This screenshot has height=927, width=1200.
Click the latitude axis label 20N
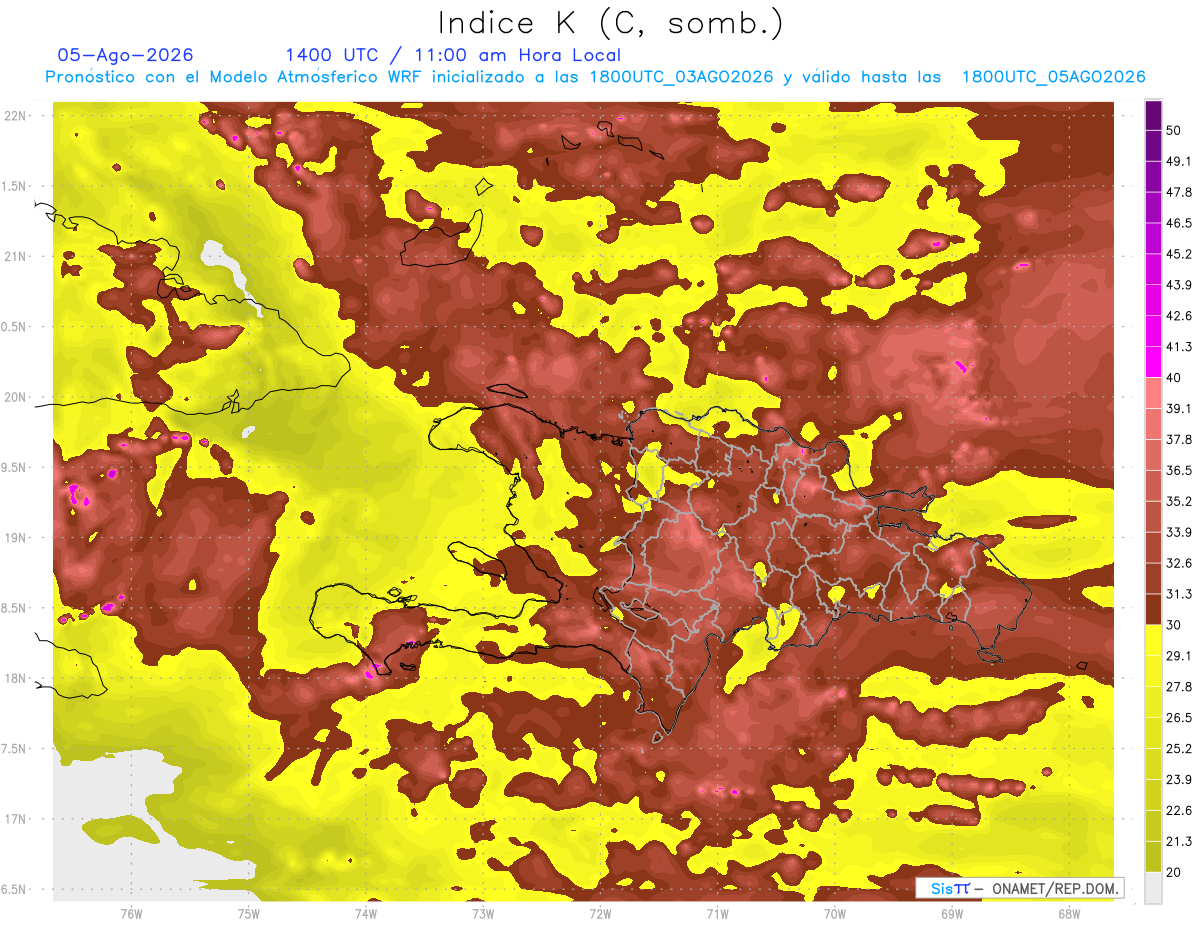pos(16,397)
